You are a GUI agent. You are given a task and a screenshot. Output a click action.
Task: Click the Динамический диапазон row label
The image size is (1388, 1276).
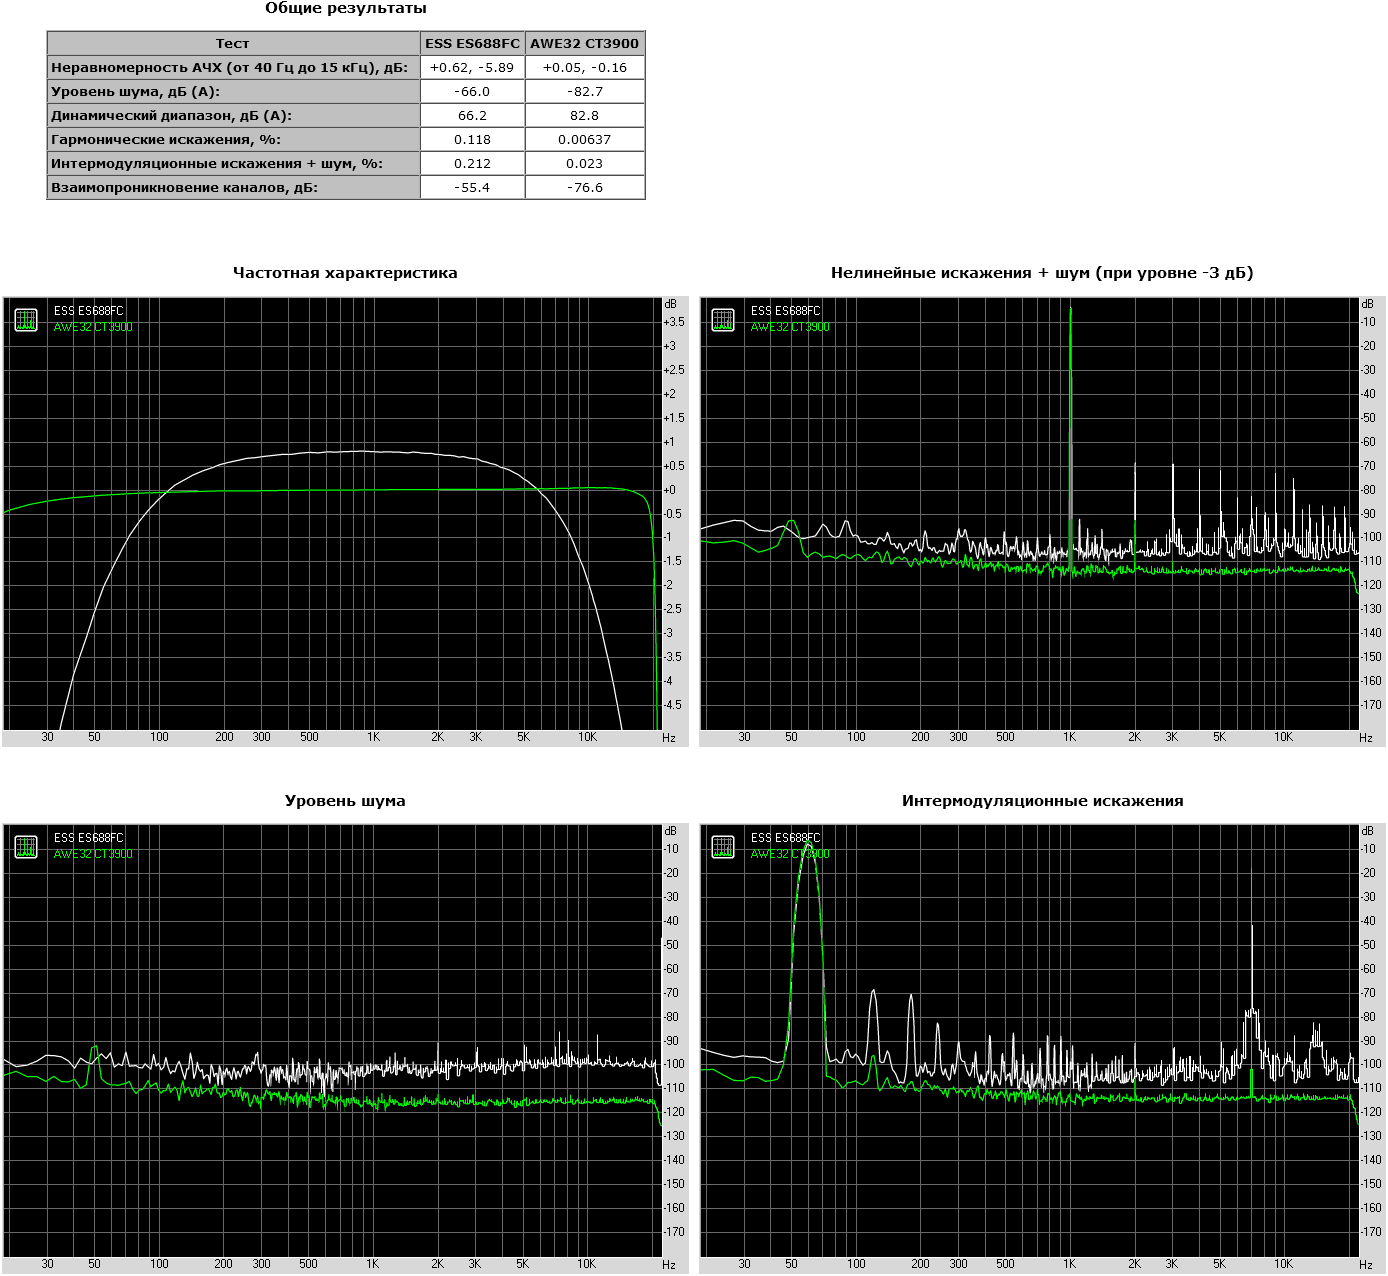pyautogui.click(x=171, y=115)
